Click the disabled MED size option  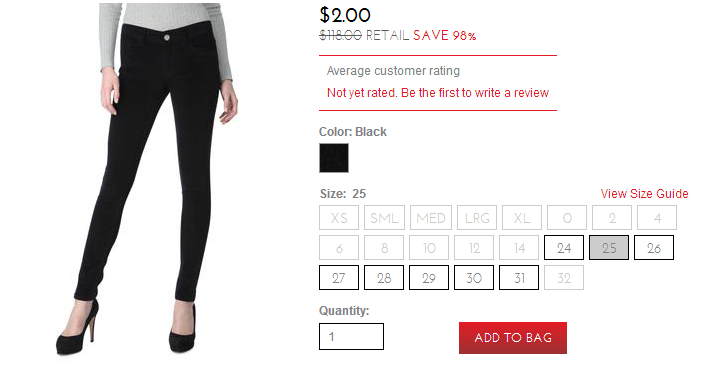(x=431, y=218)
